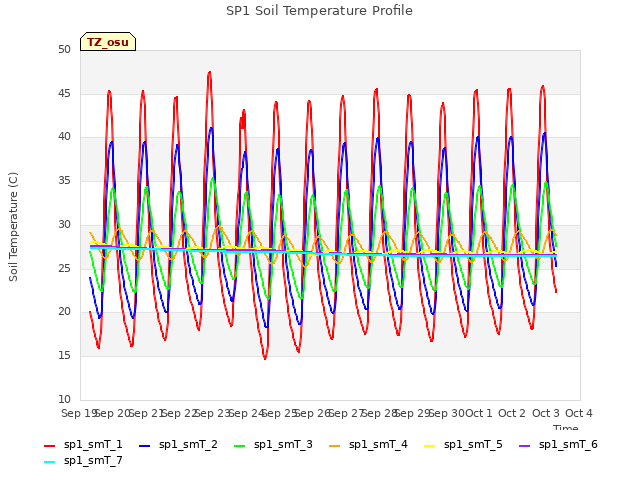Viewport: 640px width, 480px height.
Task: Click the y-axis tick label 20
Action: click(x=64, y=312)
